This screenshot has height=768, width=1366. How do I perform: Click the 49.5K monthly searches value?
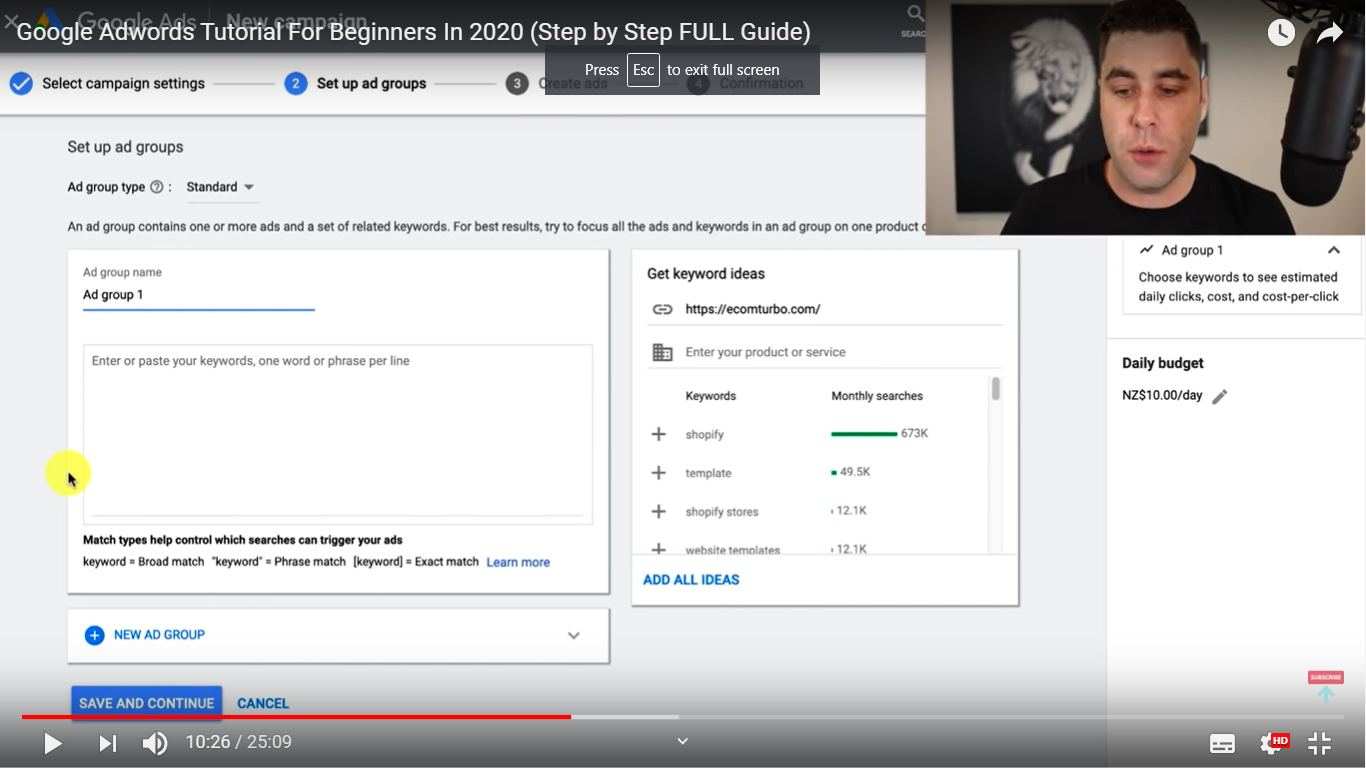855,472
